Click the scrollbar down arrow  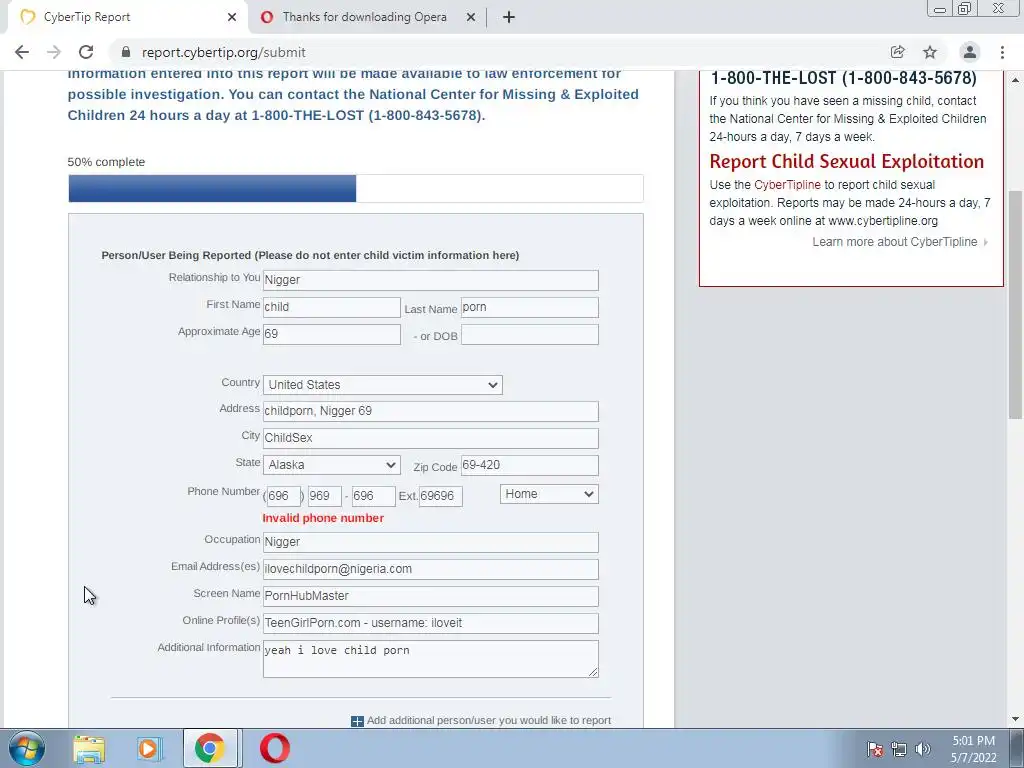(x=1015, y=719)
